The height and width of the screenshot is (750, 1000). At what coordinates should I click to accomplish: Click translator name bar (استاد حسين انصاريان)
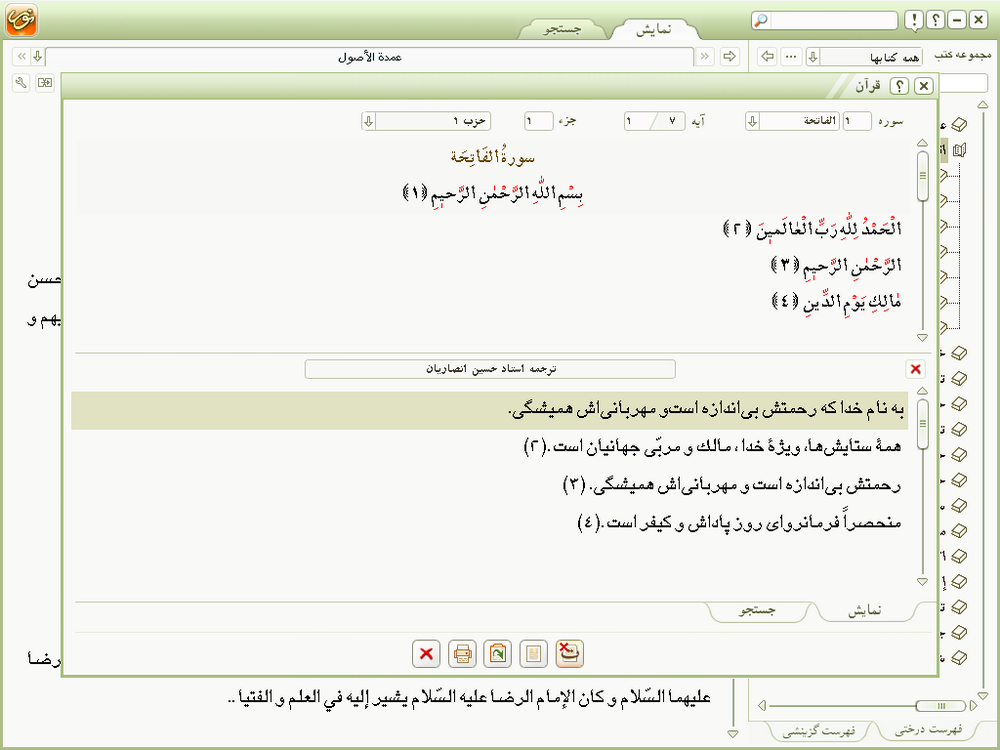tap(490, 369)
